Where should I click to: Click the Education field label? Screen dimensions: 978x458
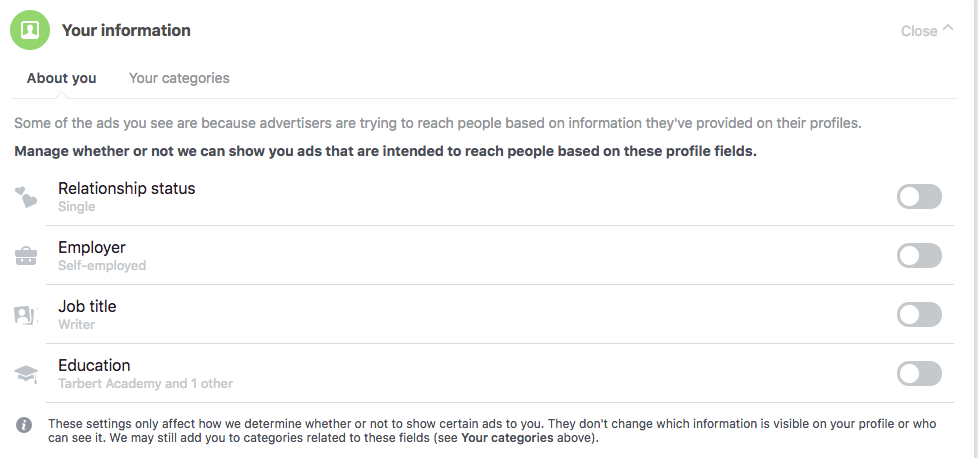coord(94,365)
